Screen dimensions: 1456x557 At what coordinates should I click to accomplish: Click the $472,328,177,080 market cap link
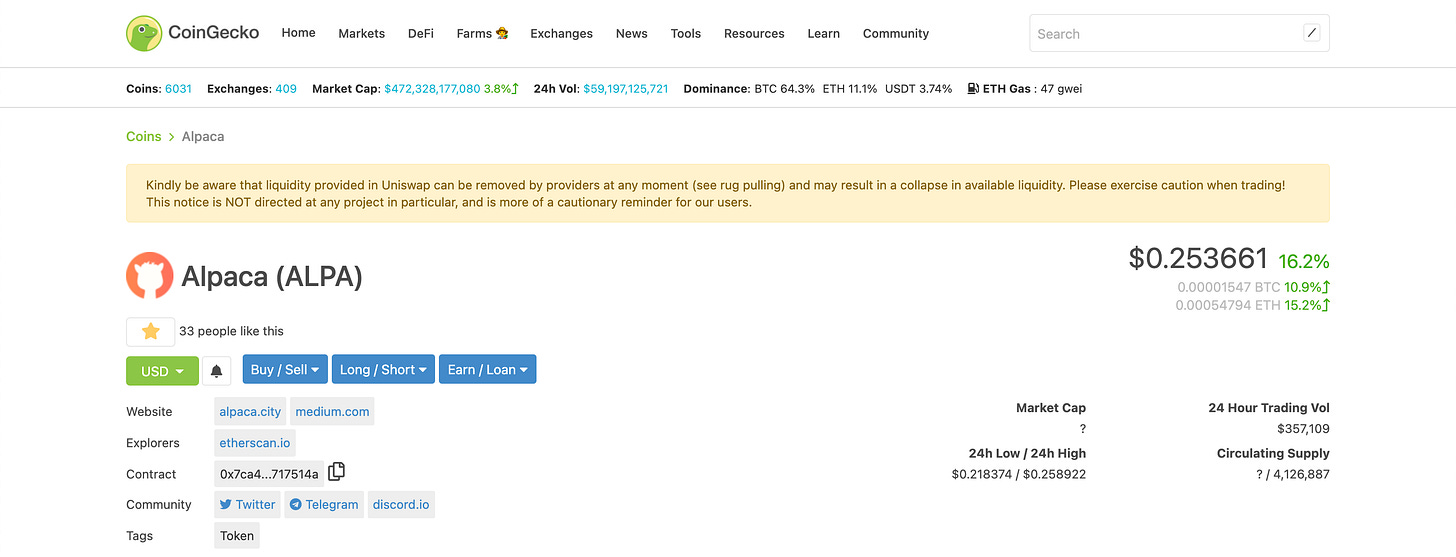(432, 89)
